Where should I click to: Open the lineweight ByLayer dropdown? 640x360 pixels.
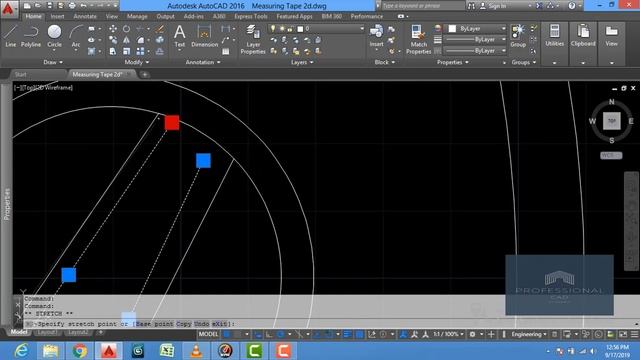coord(476,40)
